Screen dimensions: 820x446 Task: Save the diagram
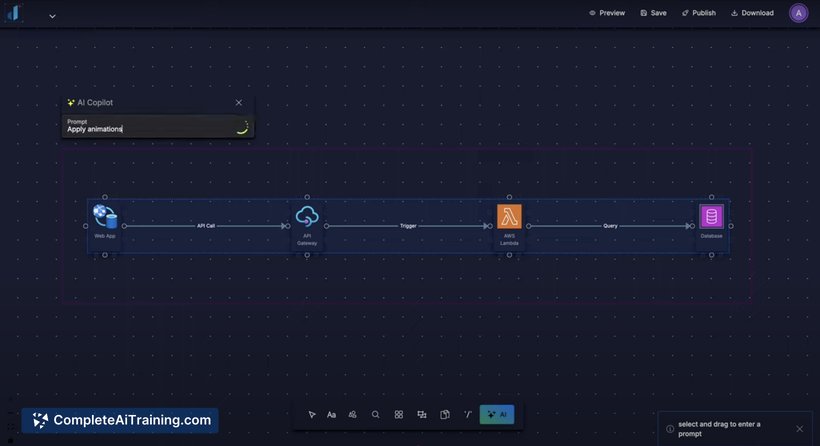(654, 13)
